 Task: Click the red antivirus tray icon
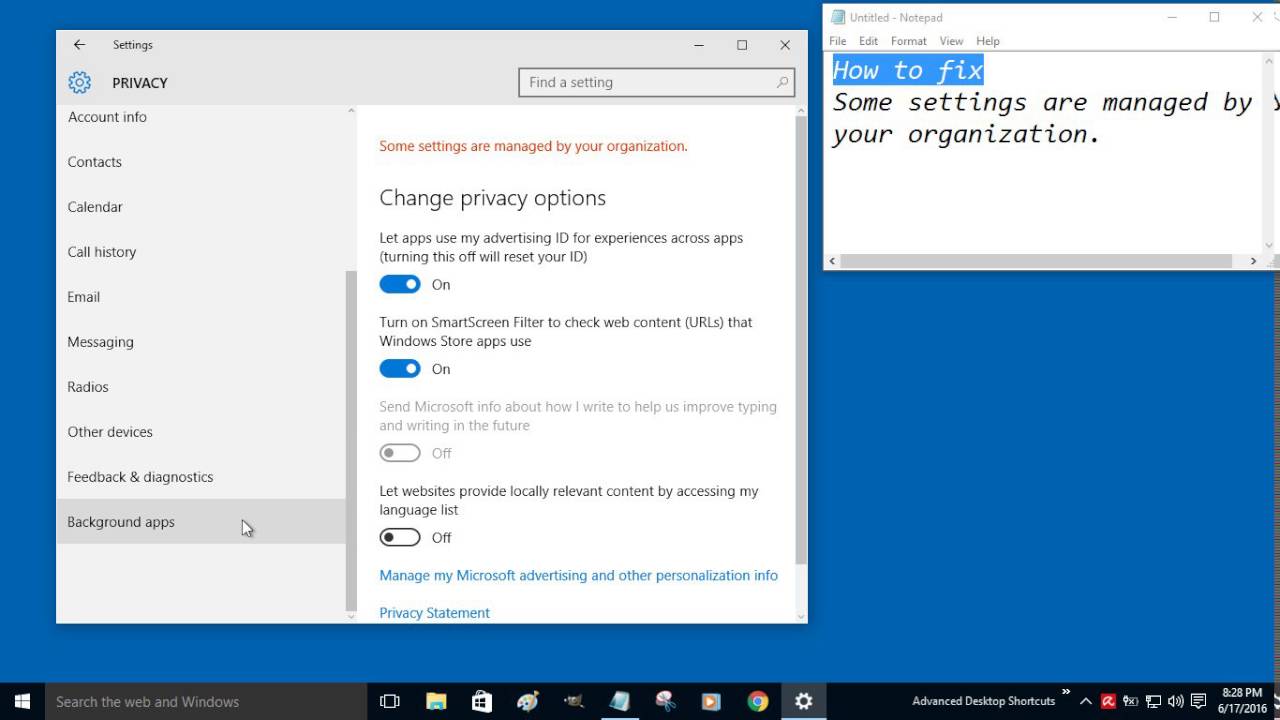pyautogui.click(x=1109, y=701)
